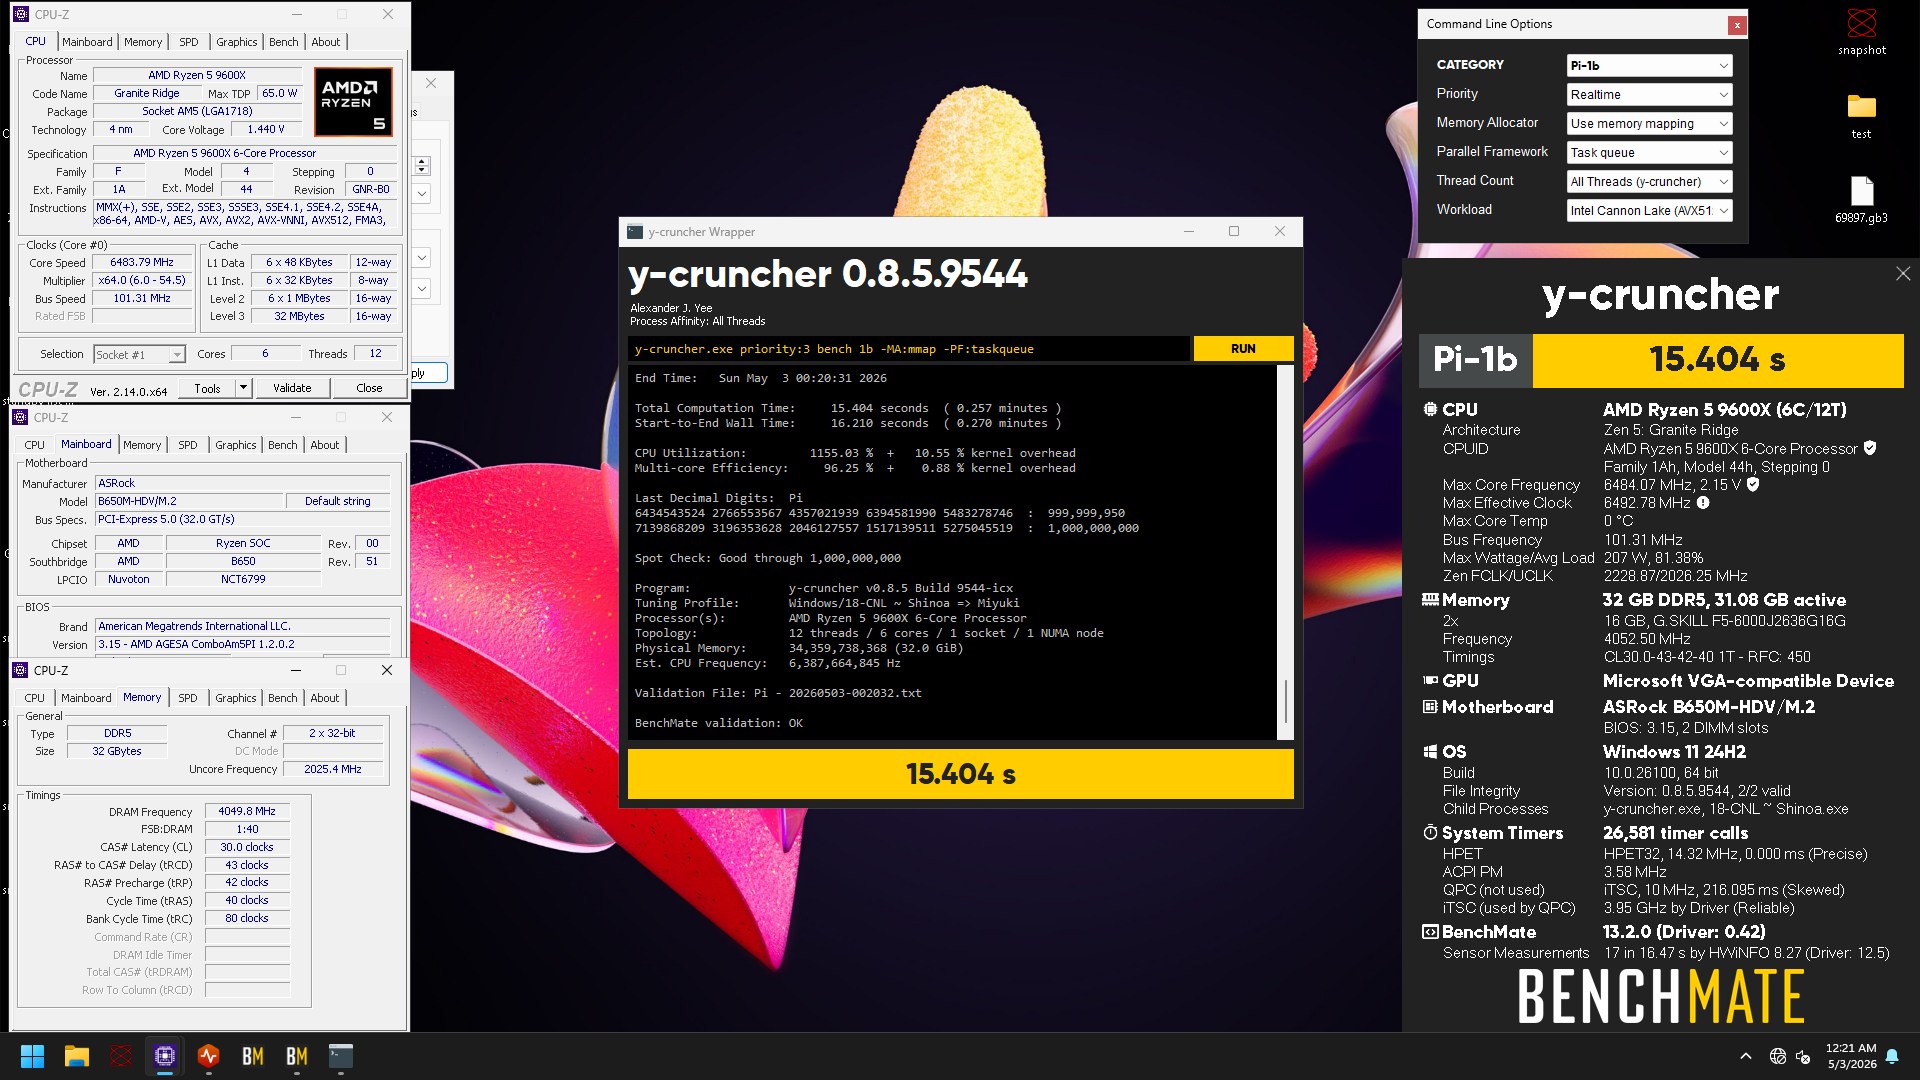
Task: Open the Memory Allocator dropdown
Action: [x=1649, y=123]
